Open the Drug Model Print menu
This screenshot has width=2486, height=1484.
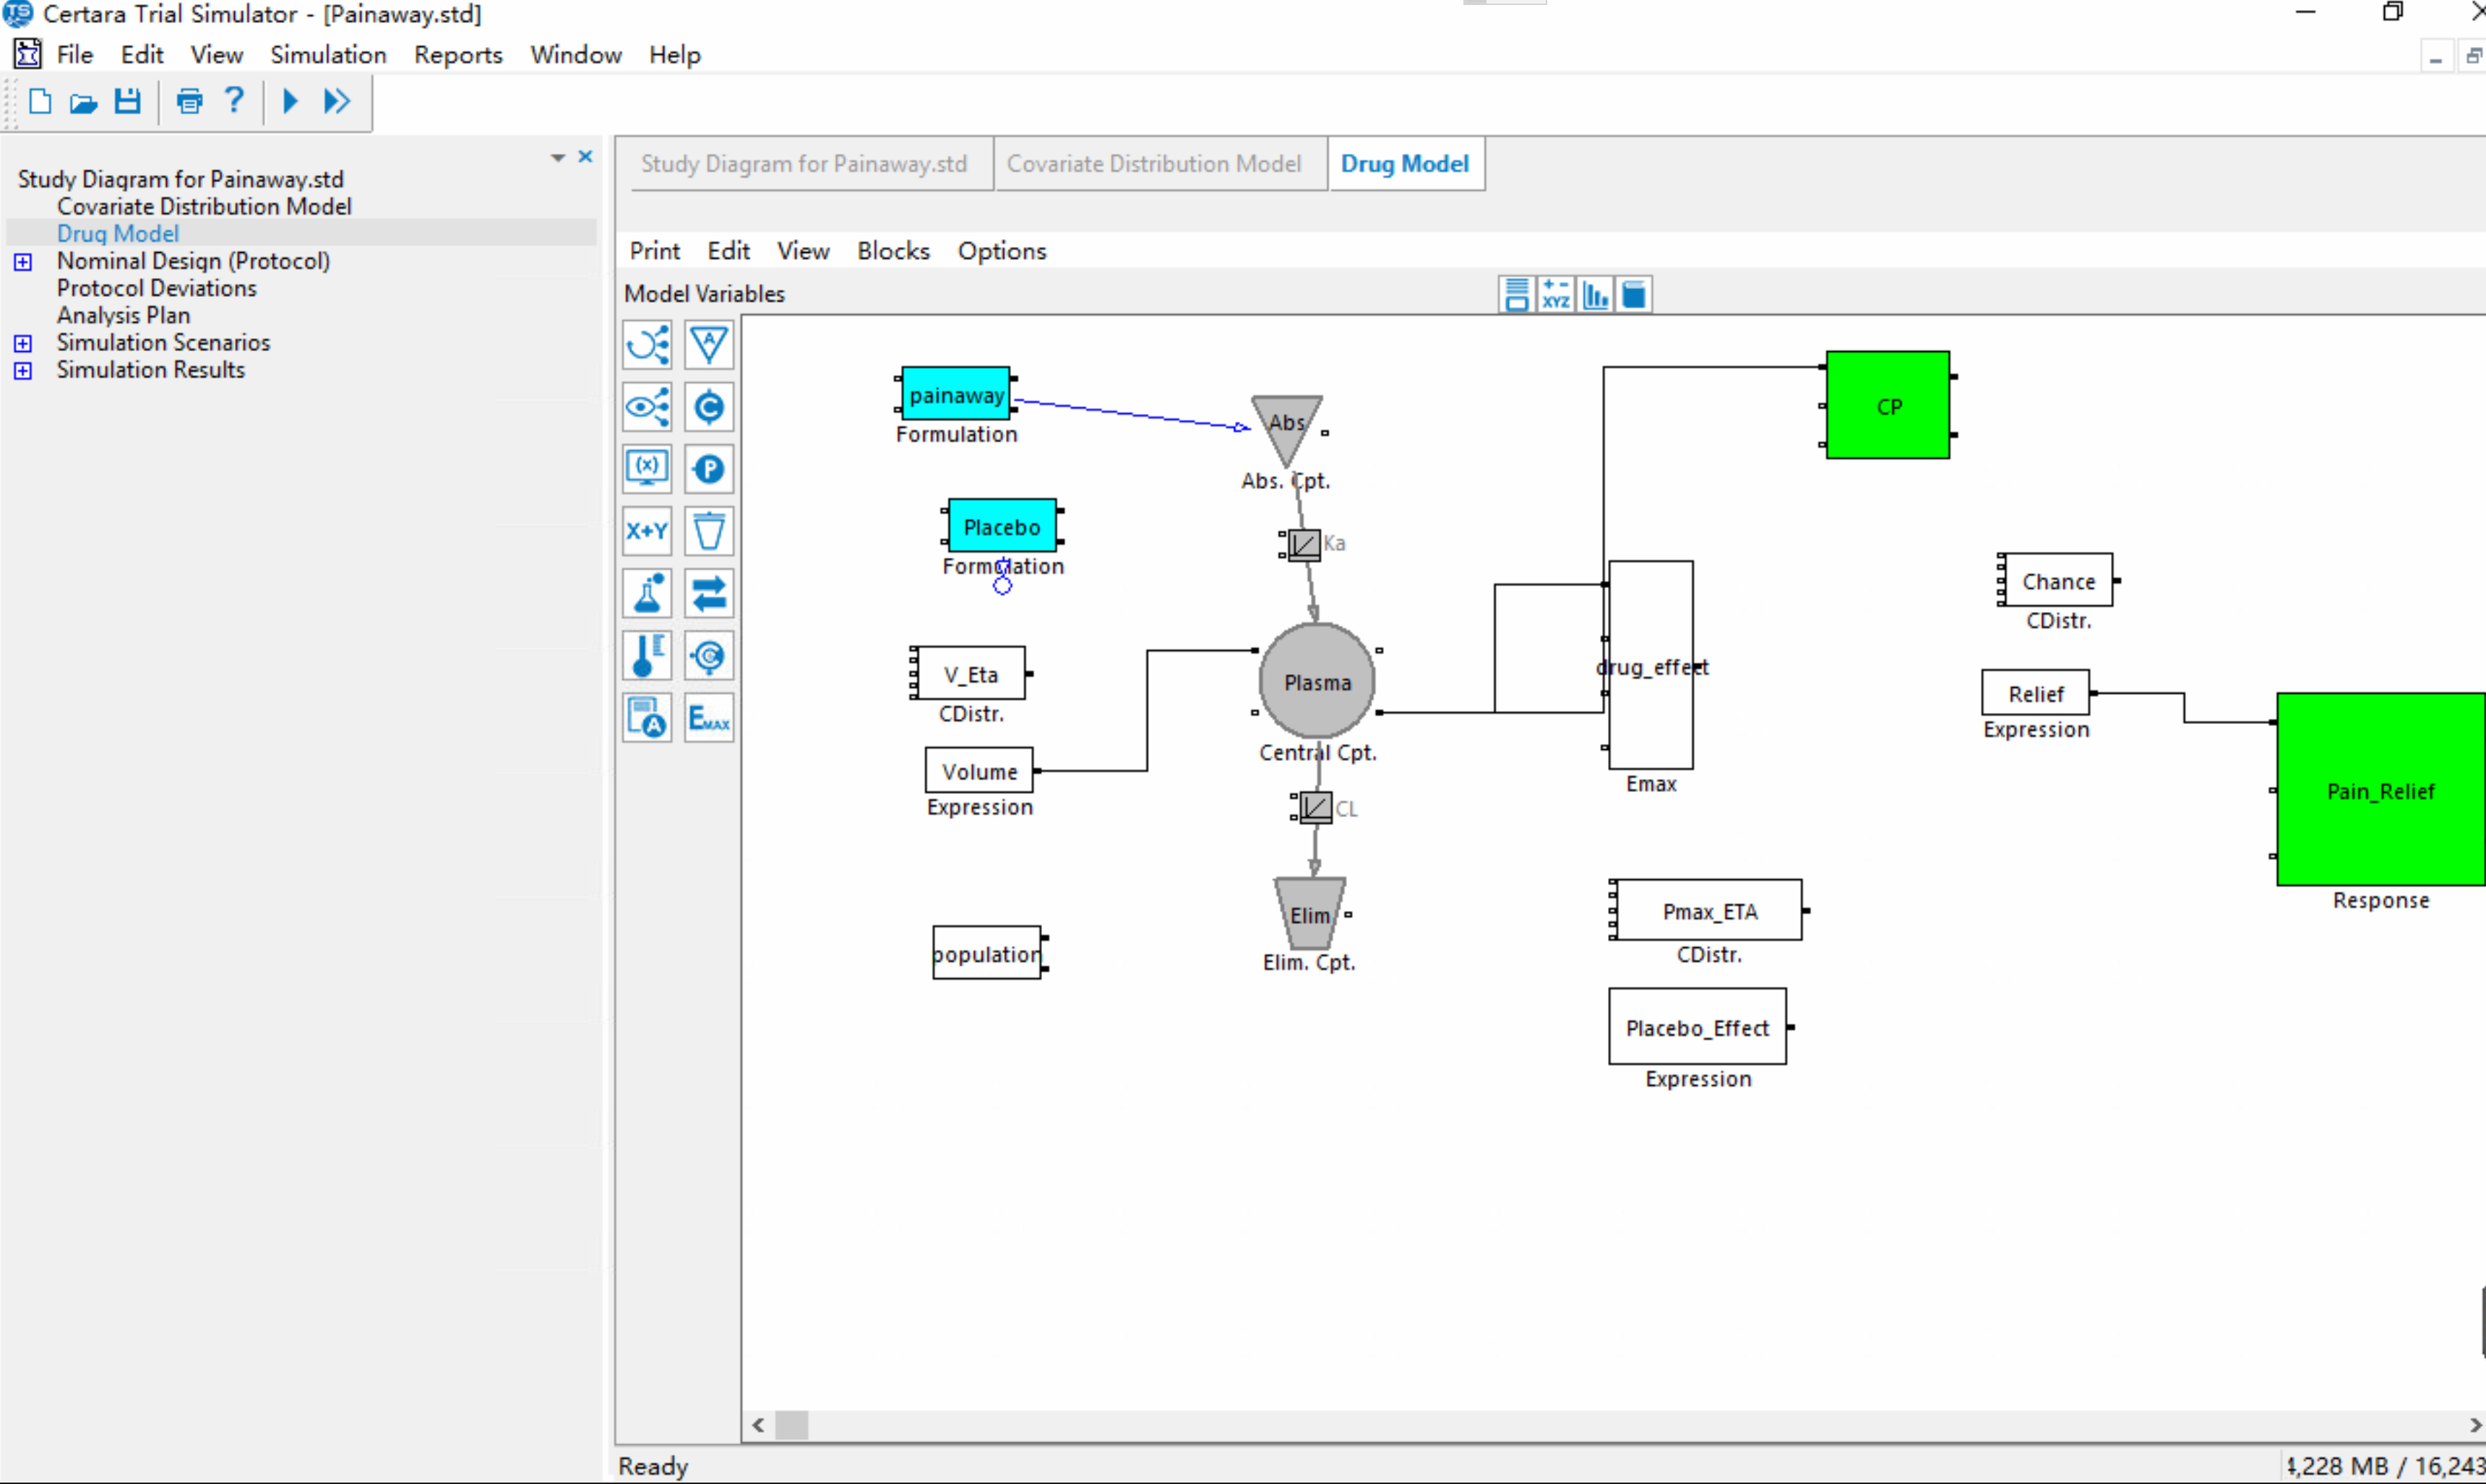(x=655, y=251)
